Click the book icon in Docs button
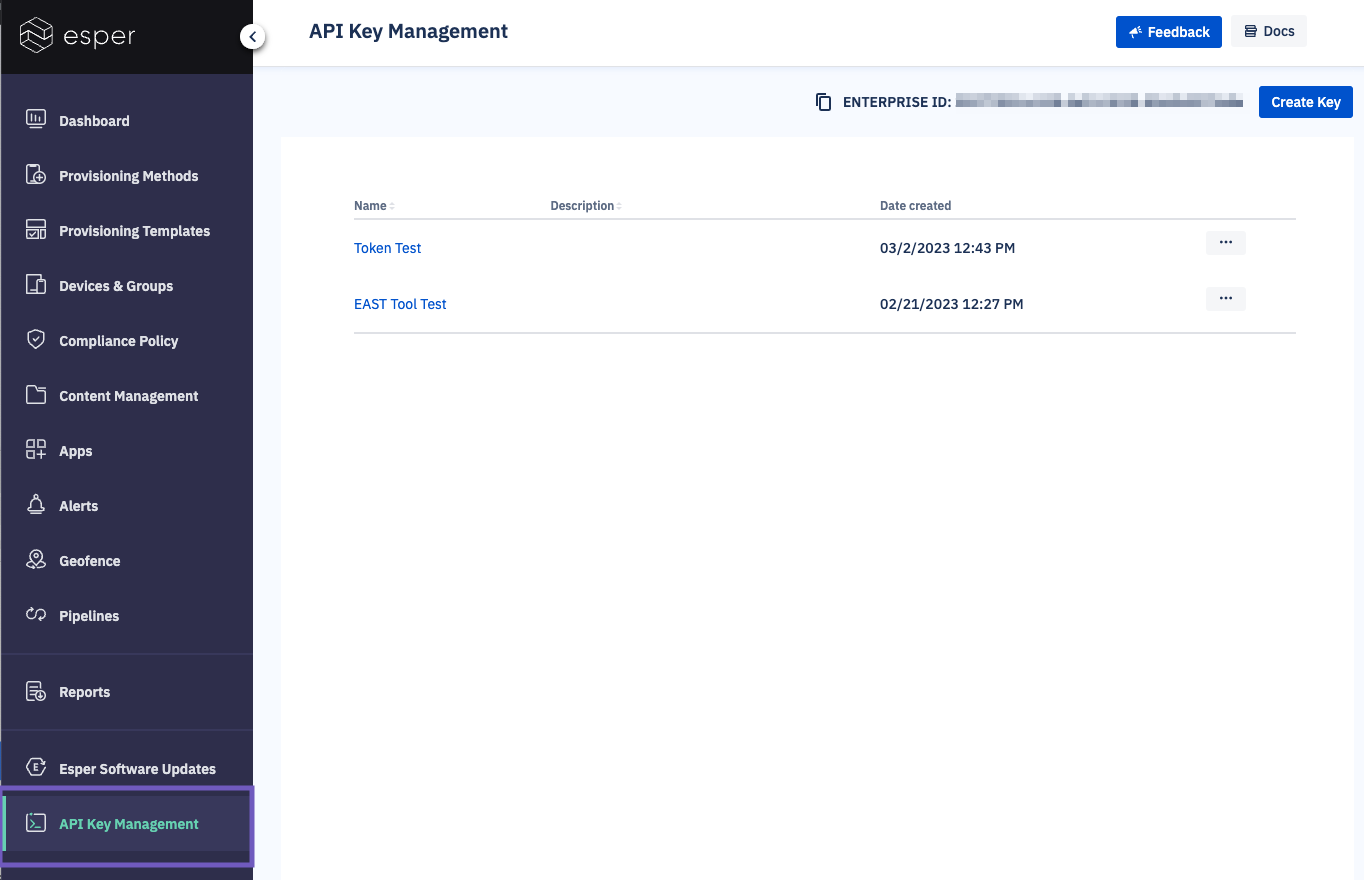The width and height of the screenshot is (1364, 880). (1250, 32)
